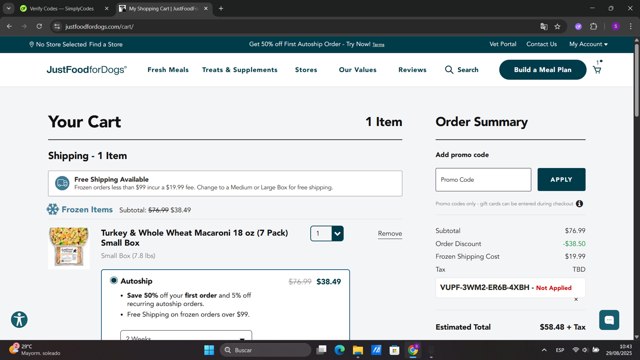Open Microsoft Edge from the taskbar

pos(339,350)
